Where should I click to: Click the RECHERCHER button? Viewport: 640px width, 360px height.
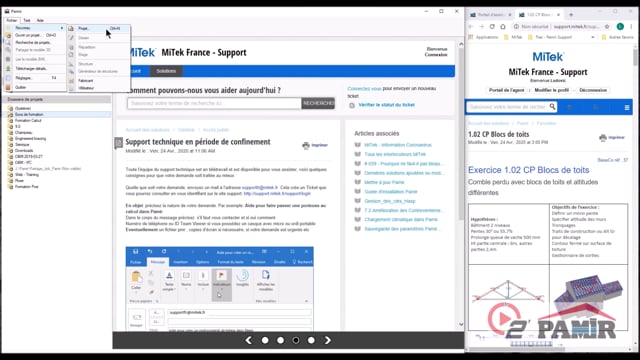tap(318, 103)
